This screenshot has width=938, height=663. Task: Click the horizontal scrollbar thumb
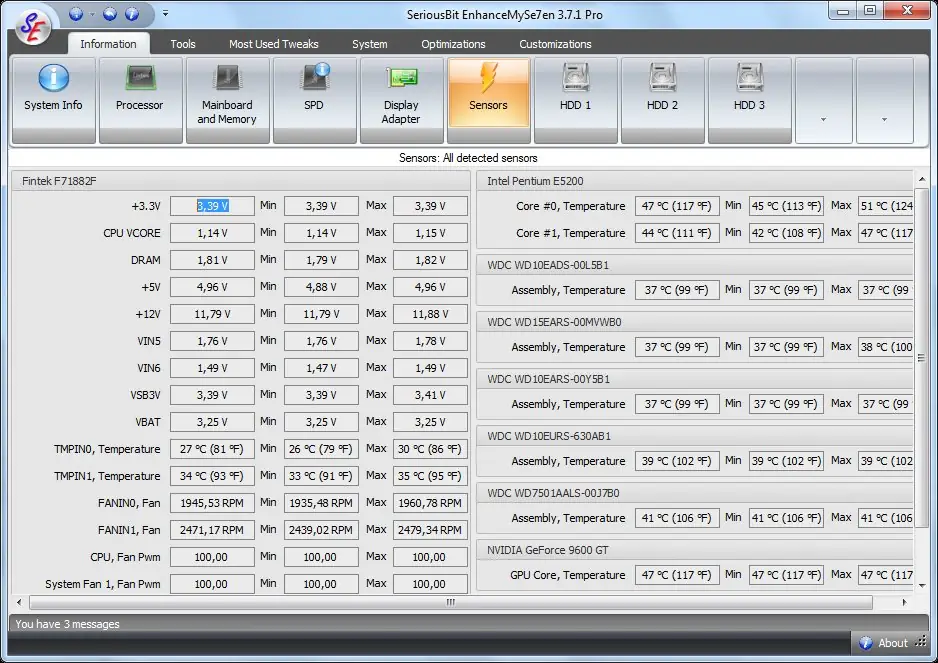(450, 602)
